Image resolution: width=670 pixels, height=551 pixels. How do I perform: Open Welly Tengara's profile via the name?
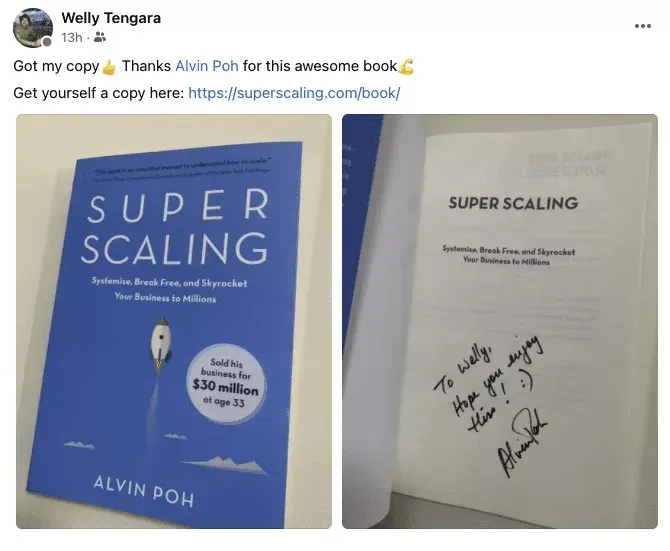[111, 18]
